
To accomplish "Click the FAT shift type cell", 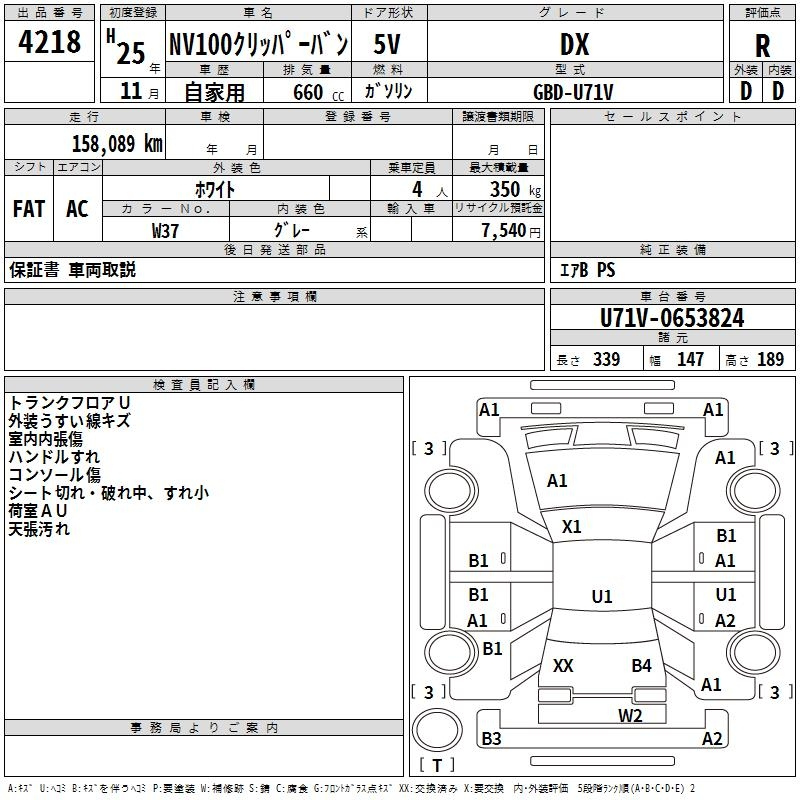I will click(28, 208).
